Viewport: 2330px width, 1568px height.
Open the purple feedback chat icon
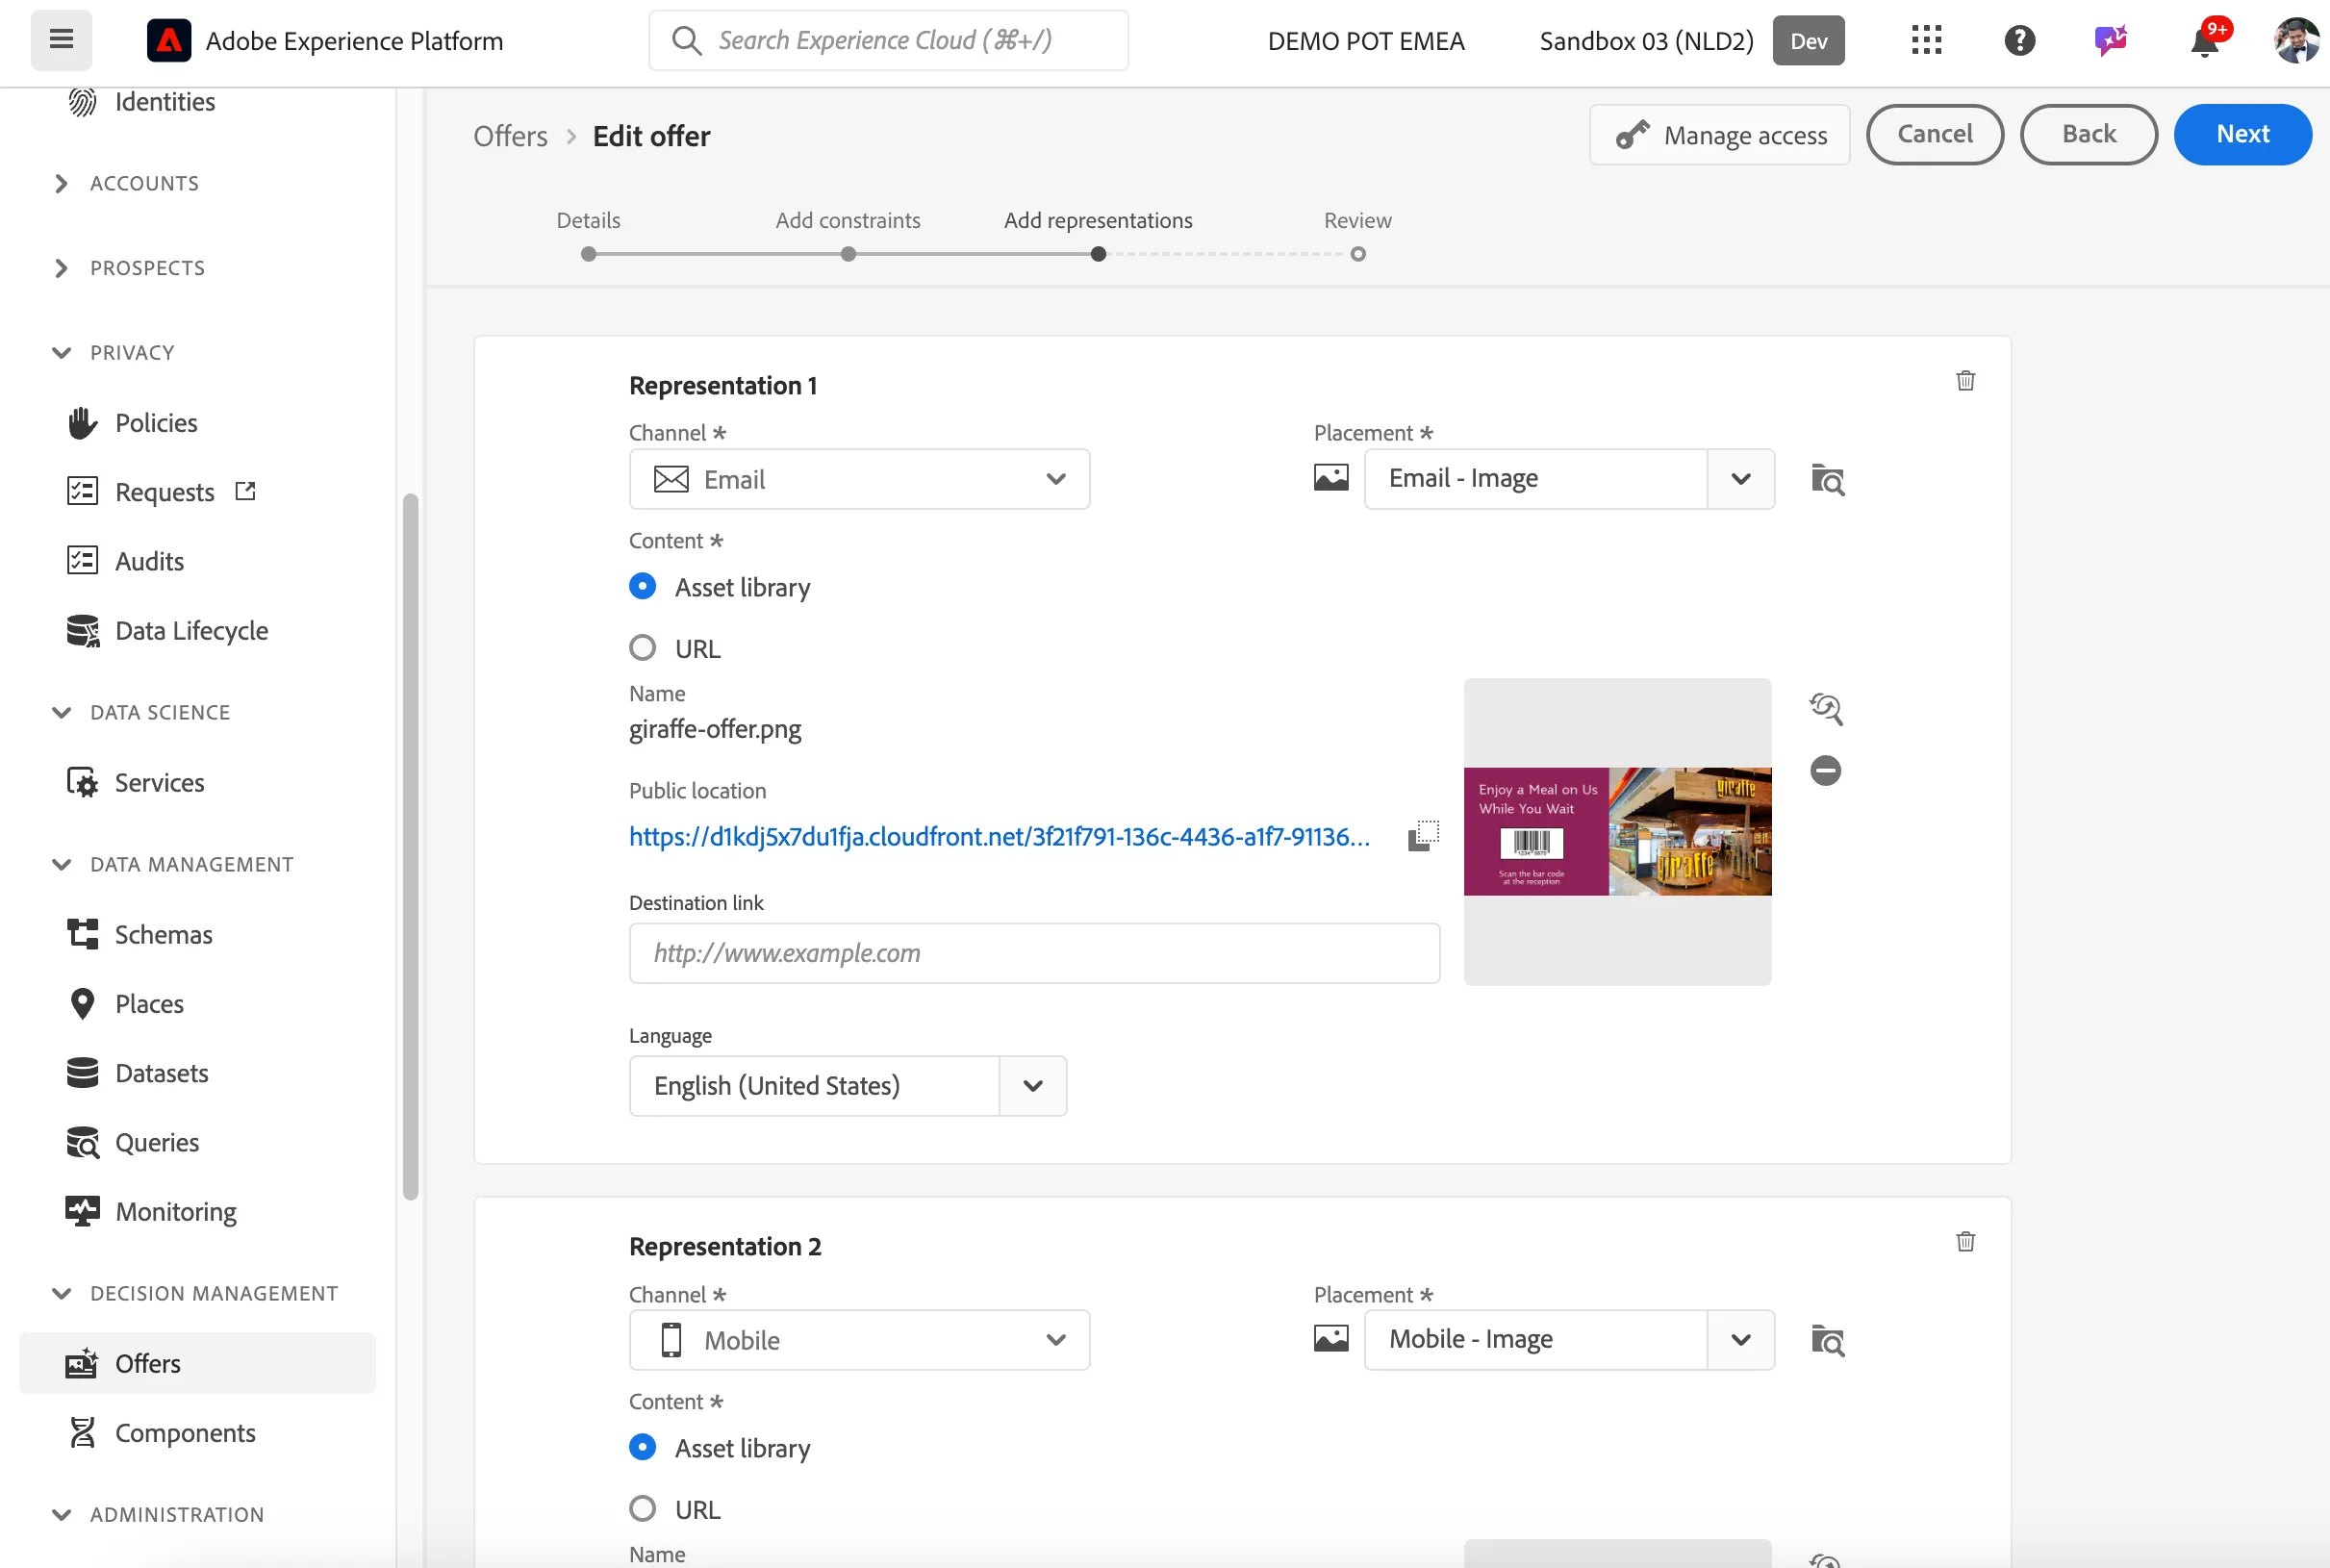click(2110, 40)
